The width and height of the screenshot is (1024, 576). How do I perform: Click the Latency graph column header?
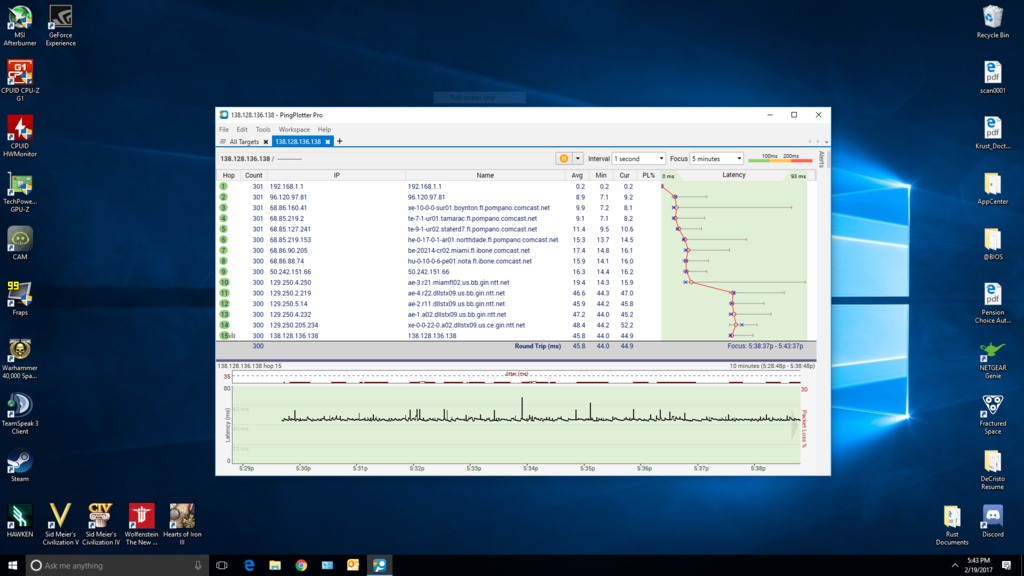(734, 175)
